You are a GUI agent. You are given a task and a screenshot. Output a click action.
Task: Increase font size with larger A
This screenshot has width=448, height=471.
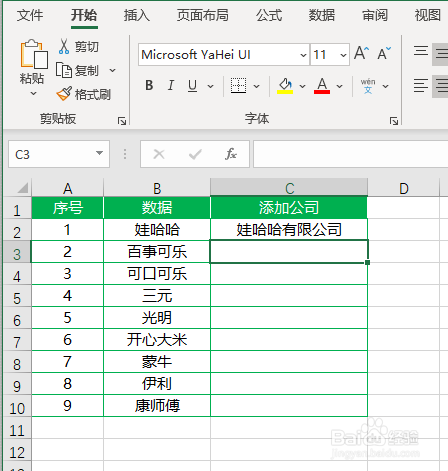[361, 53]
